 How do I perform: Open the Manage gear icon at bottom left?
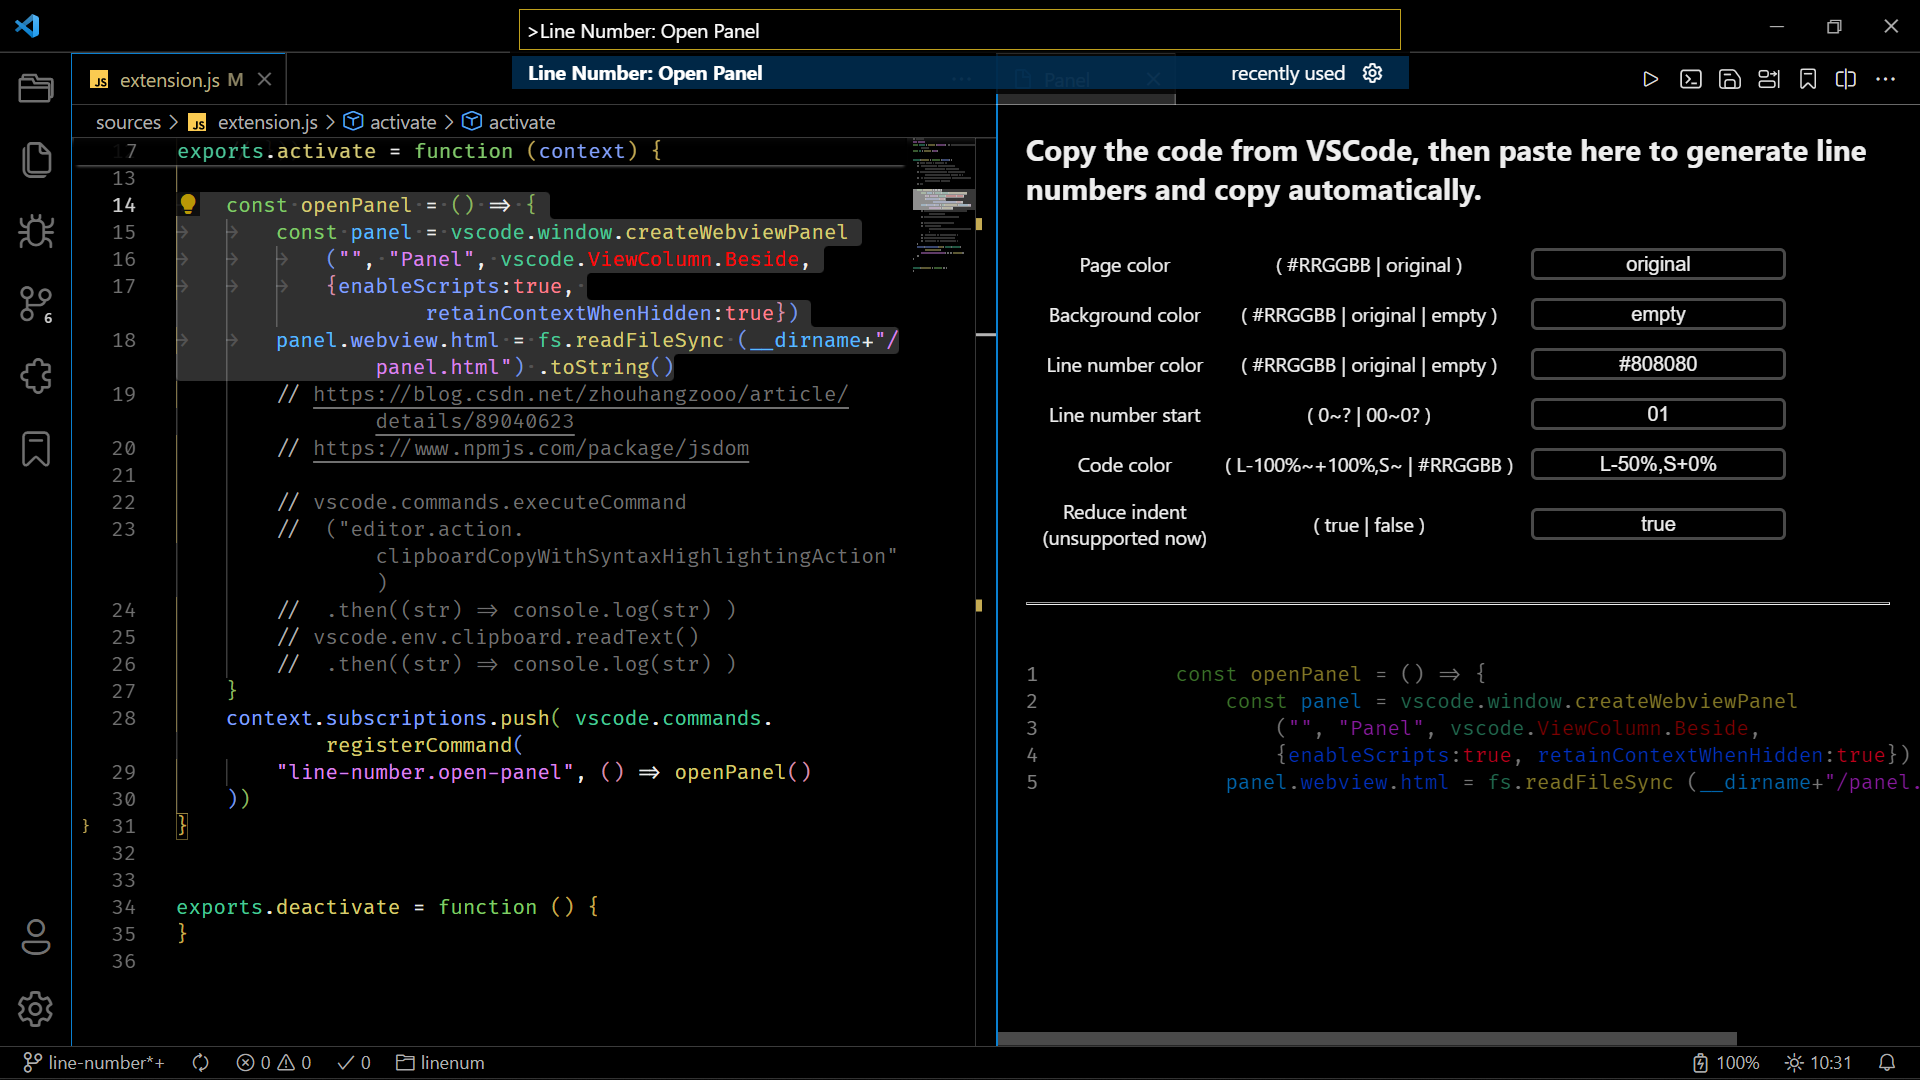pyautogui.click(x=36, y=1009)
